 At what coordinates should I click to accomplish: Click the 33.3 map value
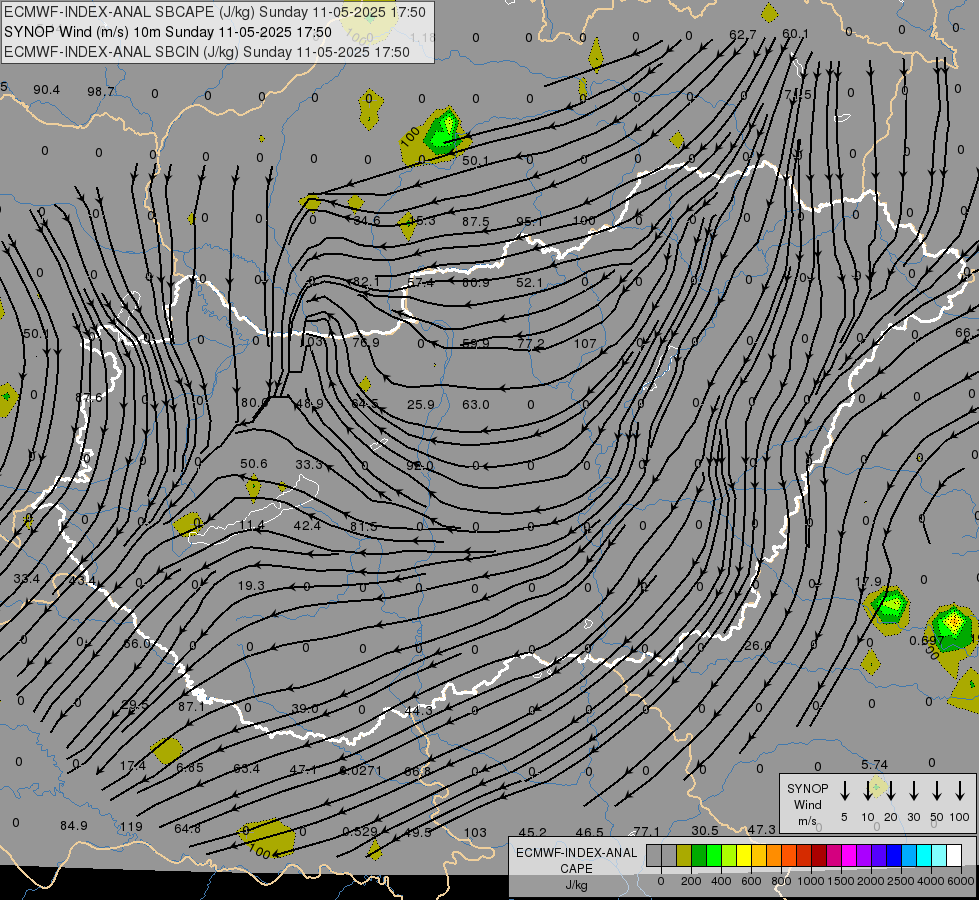[308, 464]
